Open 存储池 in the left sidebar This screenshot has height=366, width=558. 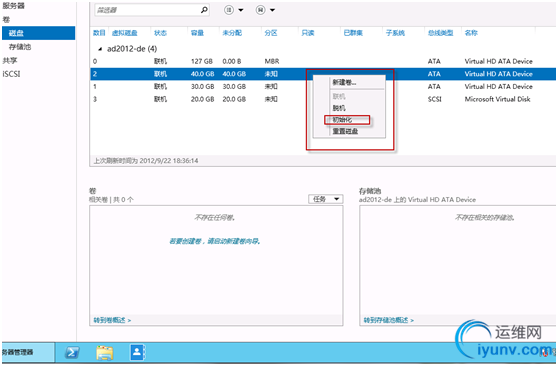(20, 47)
